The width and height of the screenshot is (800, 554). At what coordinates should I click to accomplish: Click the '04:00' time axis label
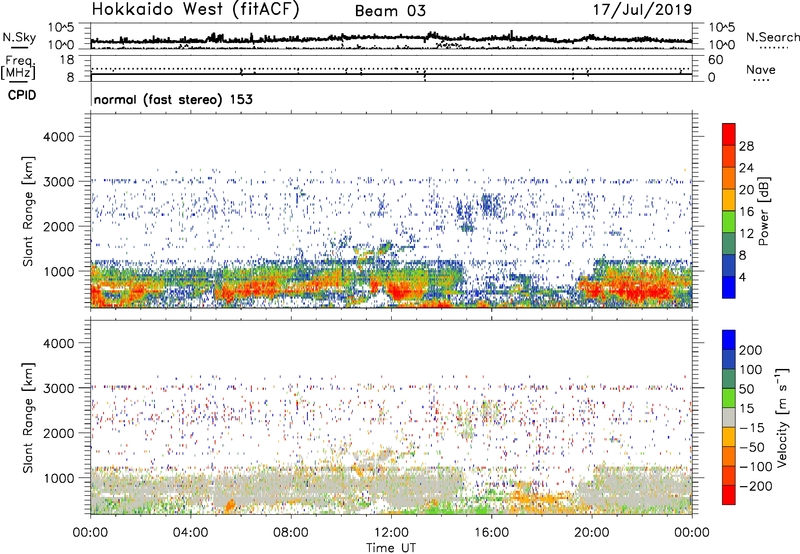pyautogui.click(x=190, y=533)
